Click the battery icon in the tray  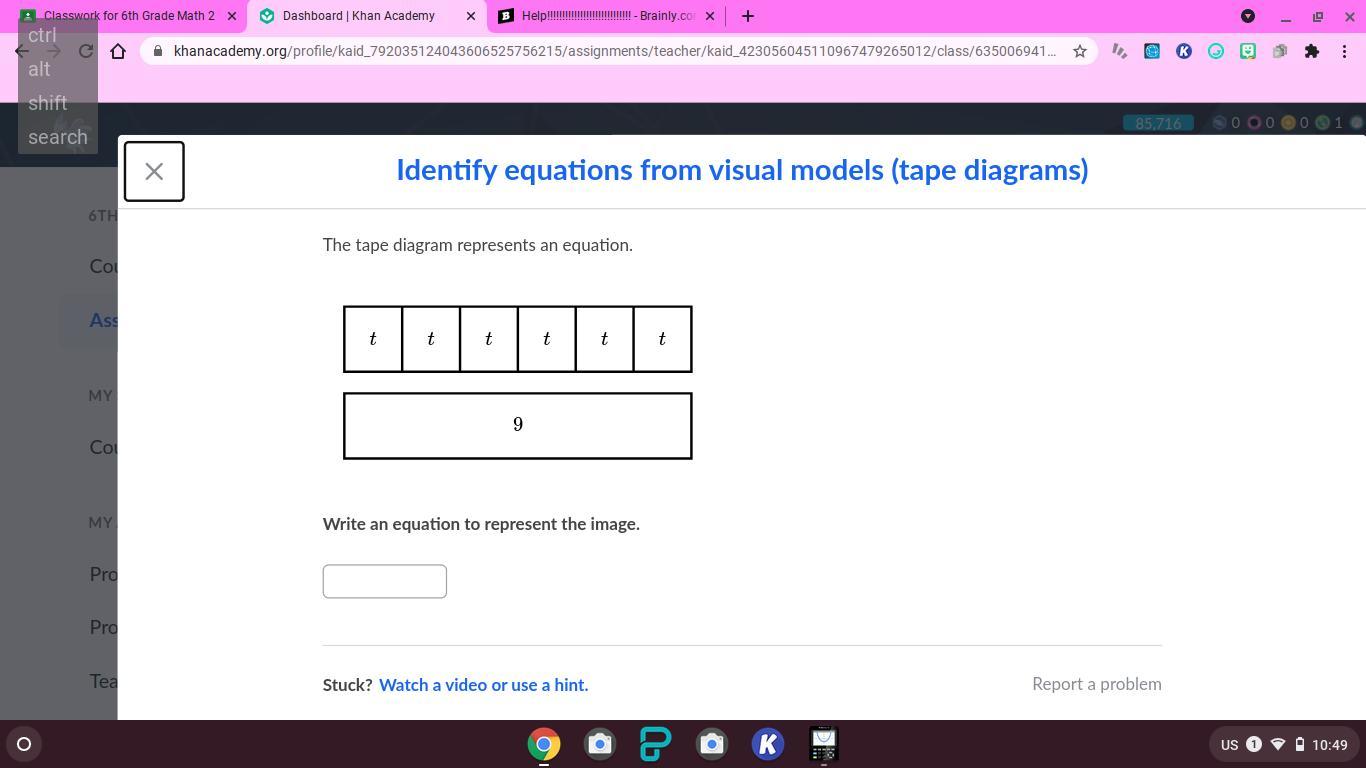tap(1300, 744)
